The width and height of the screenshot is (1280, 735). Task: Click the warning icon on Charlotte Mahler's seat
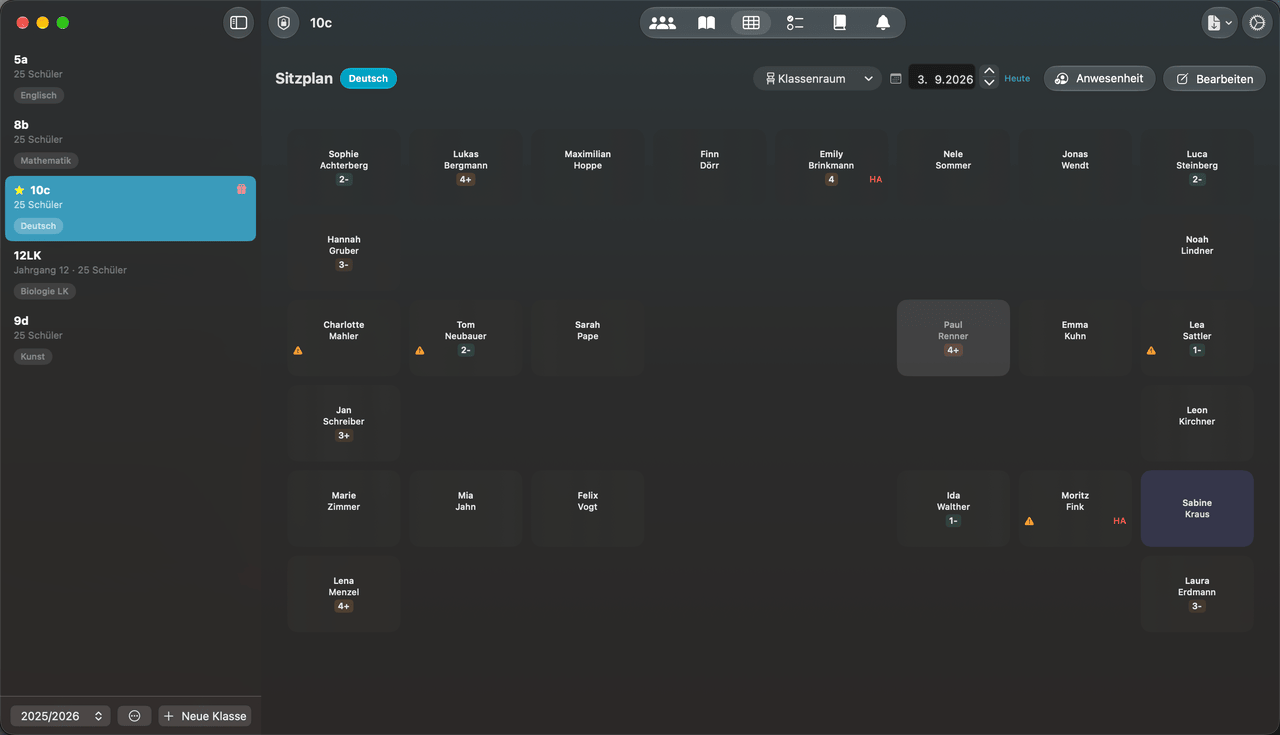(x=298, y=351)
